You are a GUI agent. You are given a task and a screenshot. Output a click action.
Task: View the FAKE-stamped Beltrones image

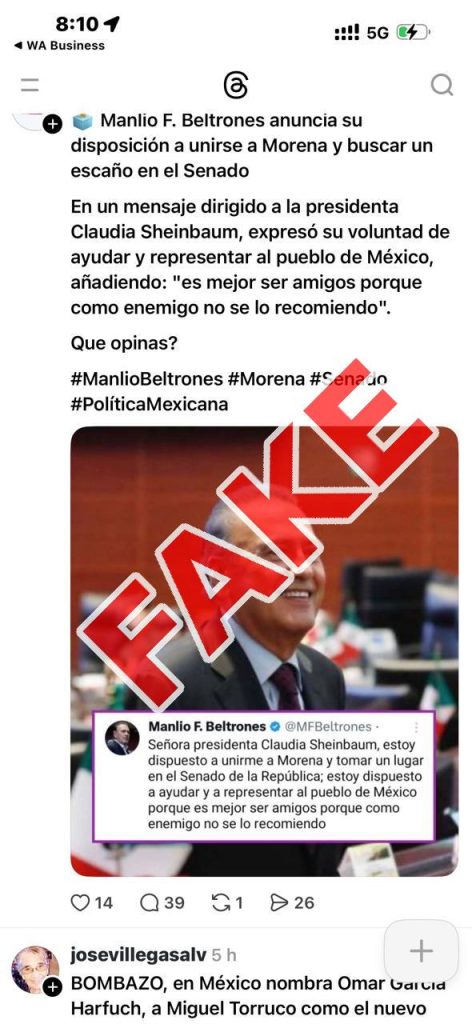click(x=264, y=651)
